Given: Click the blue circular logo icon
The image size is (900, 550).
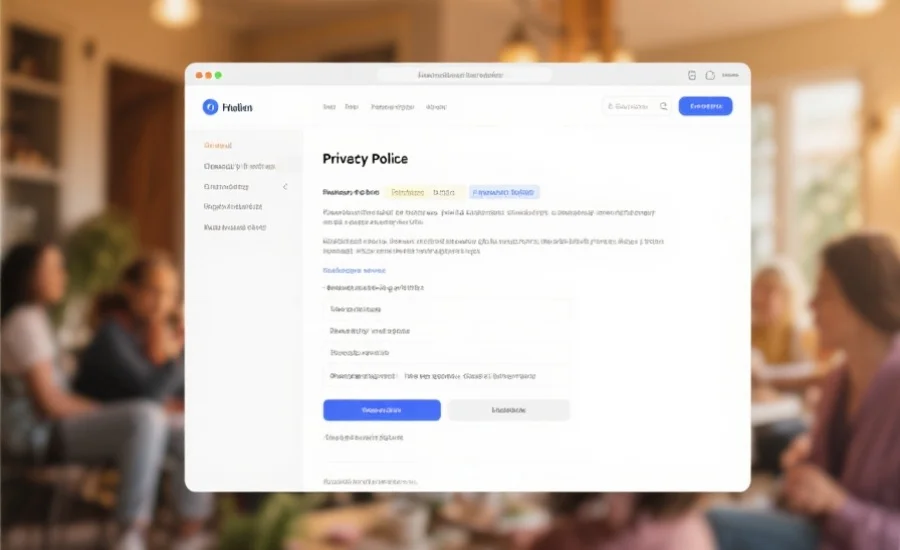Looking at the screenshot, I should coord(210,107).
